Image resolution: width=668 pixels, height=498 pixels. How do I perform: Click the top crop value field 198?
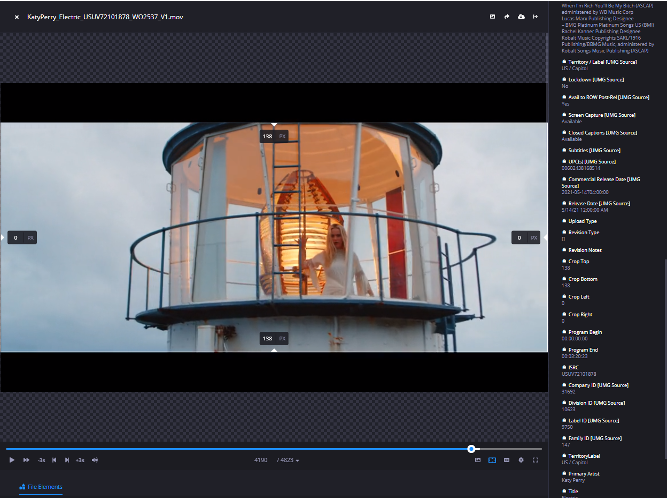click(x=268, y=136)
